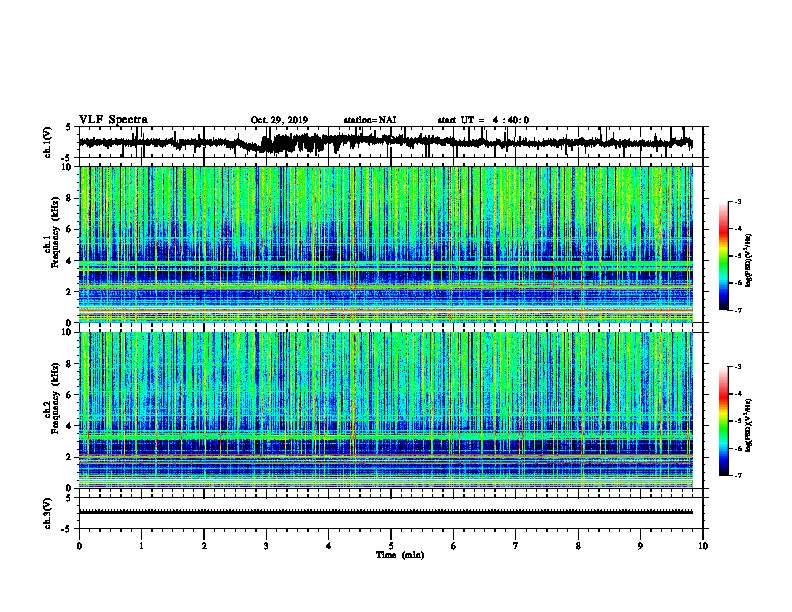
Task: Click the ch.1(V) waveform axis label
Action: (x=47, y=142)
